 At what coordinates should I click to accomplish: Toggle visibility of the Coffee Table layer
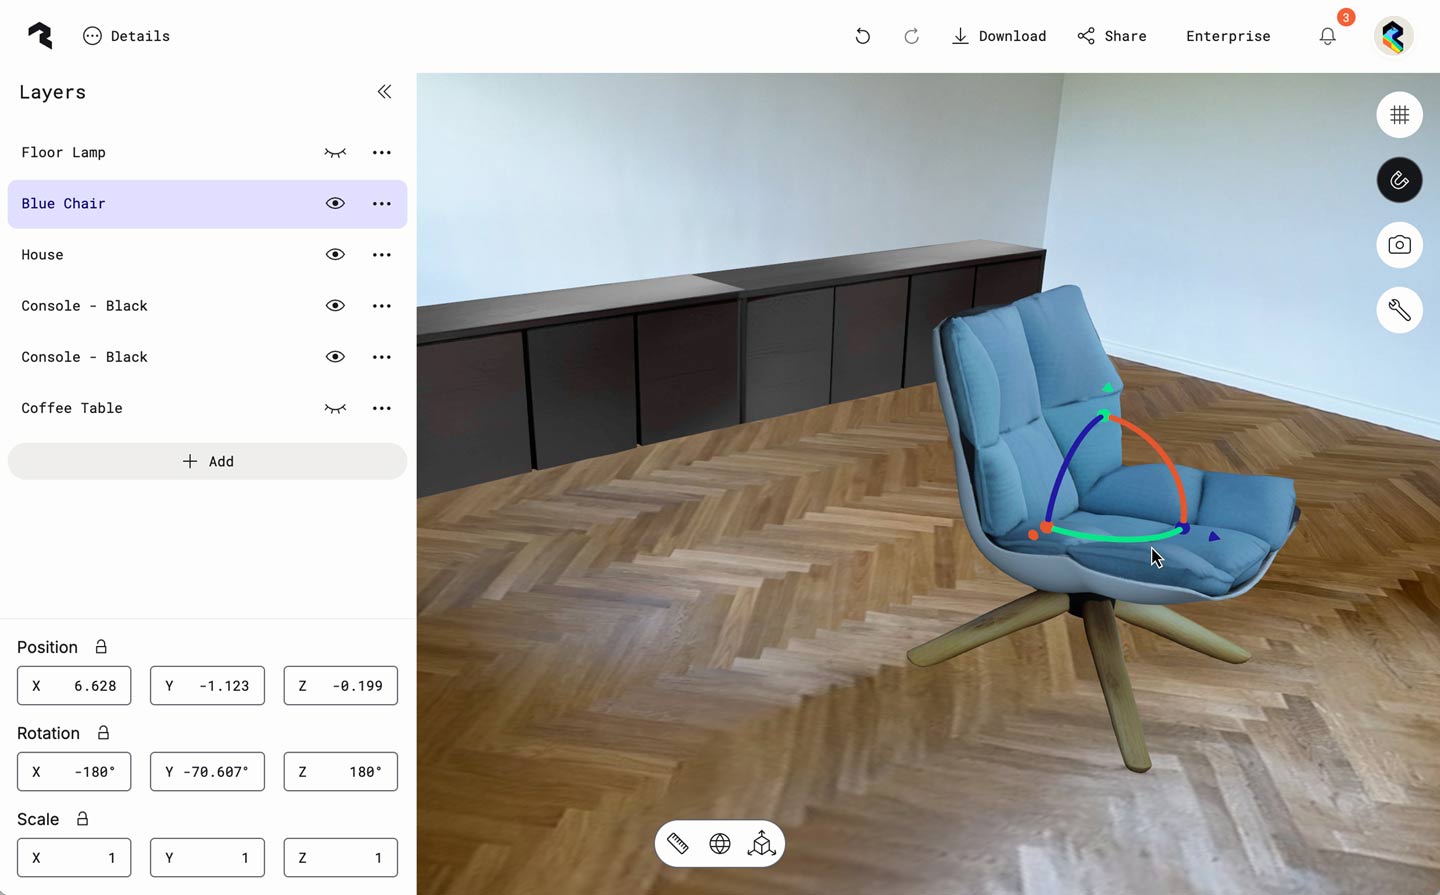[x=335, y=408]
